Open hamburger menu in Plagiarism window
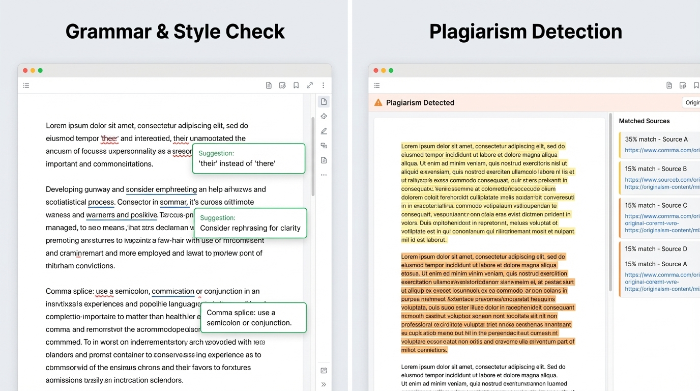 [x=377, y=85]
